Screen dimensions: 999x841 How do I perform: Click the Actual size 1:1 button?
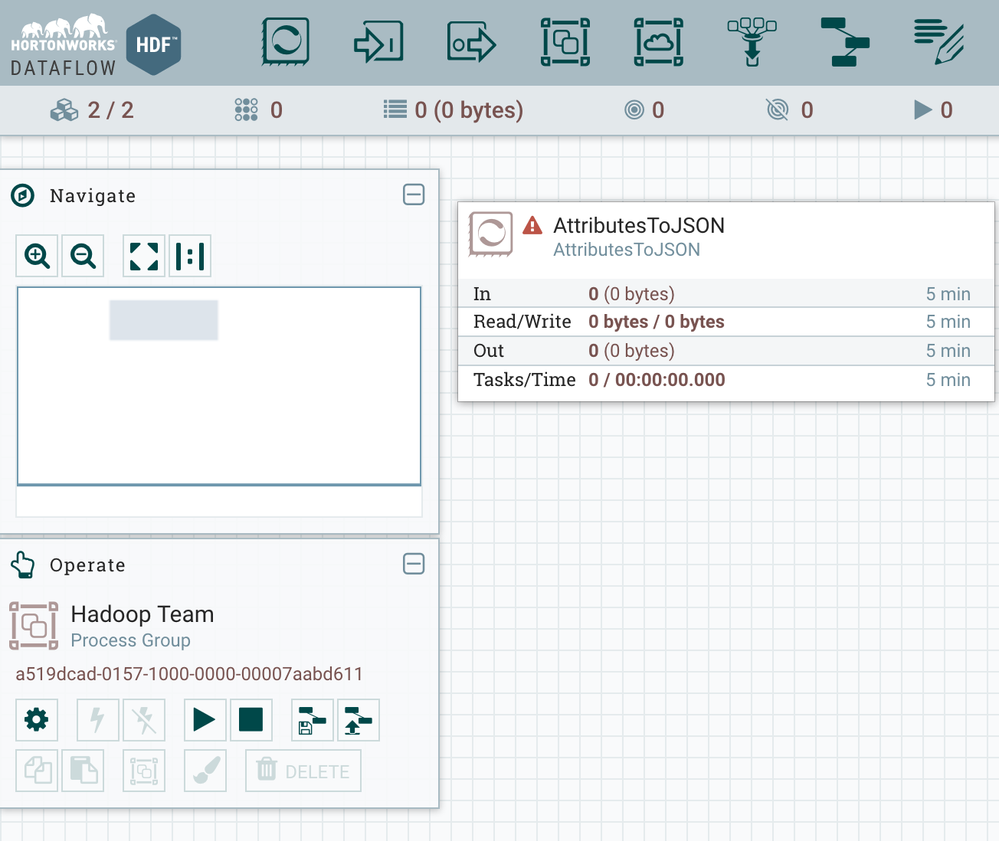click(x=190, y=256)
